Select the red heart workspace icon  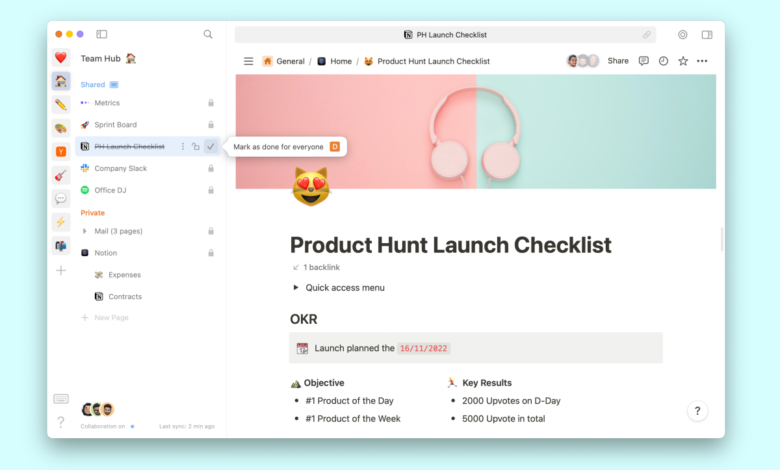(61, 58)
